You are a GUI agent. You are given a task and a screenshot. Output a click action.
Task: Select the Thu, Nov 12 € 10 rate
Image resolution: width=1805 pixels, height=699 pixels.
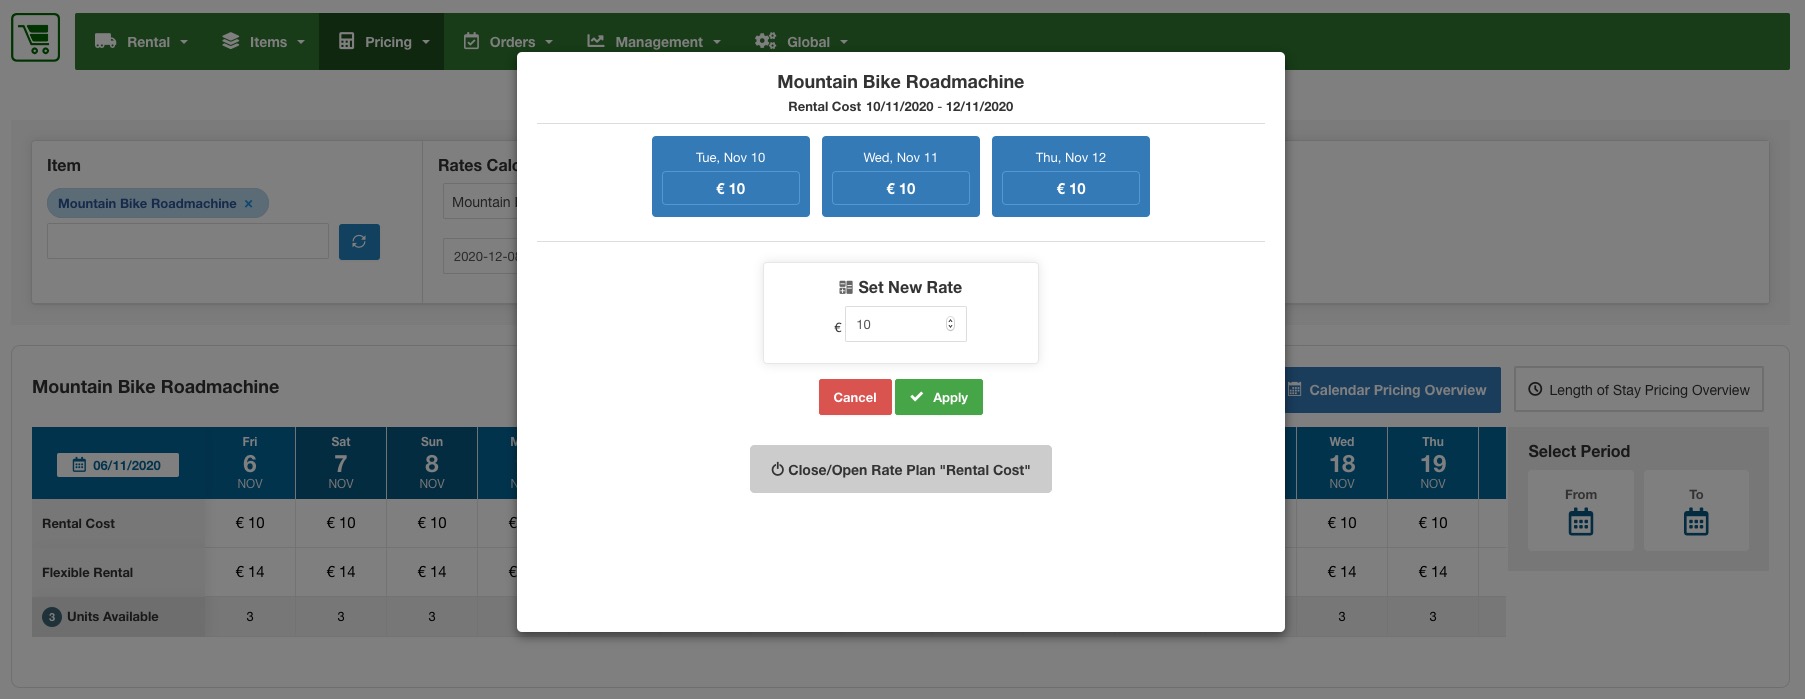coord(1071,188)
